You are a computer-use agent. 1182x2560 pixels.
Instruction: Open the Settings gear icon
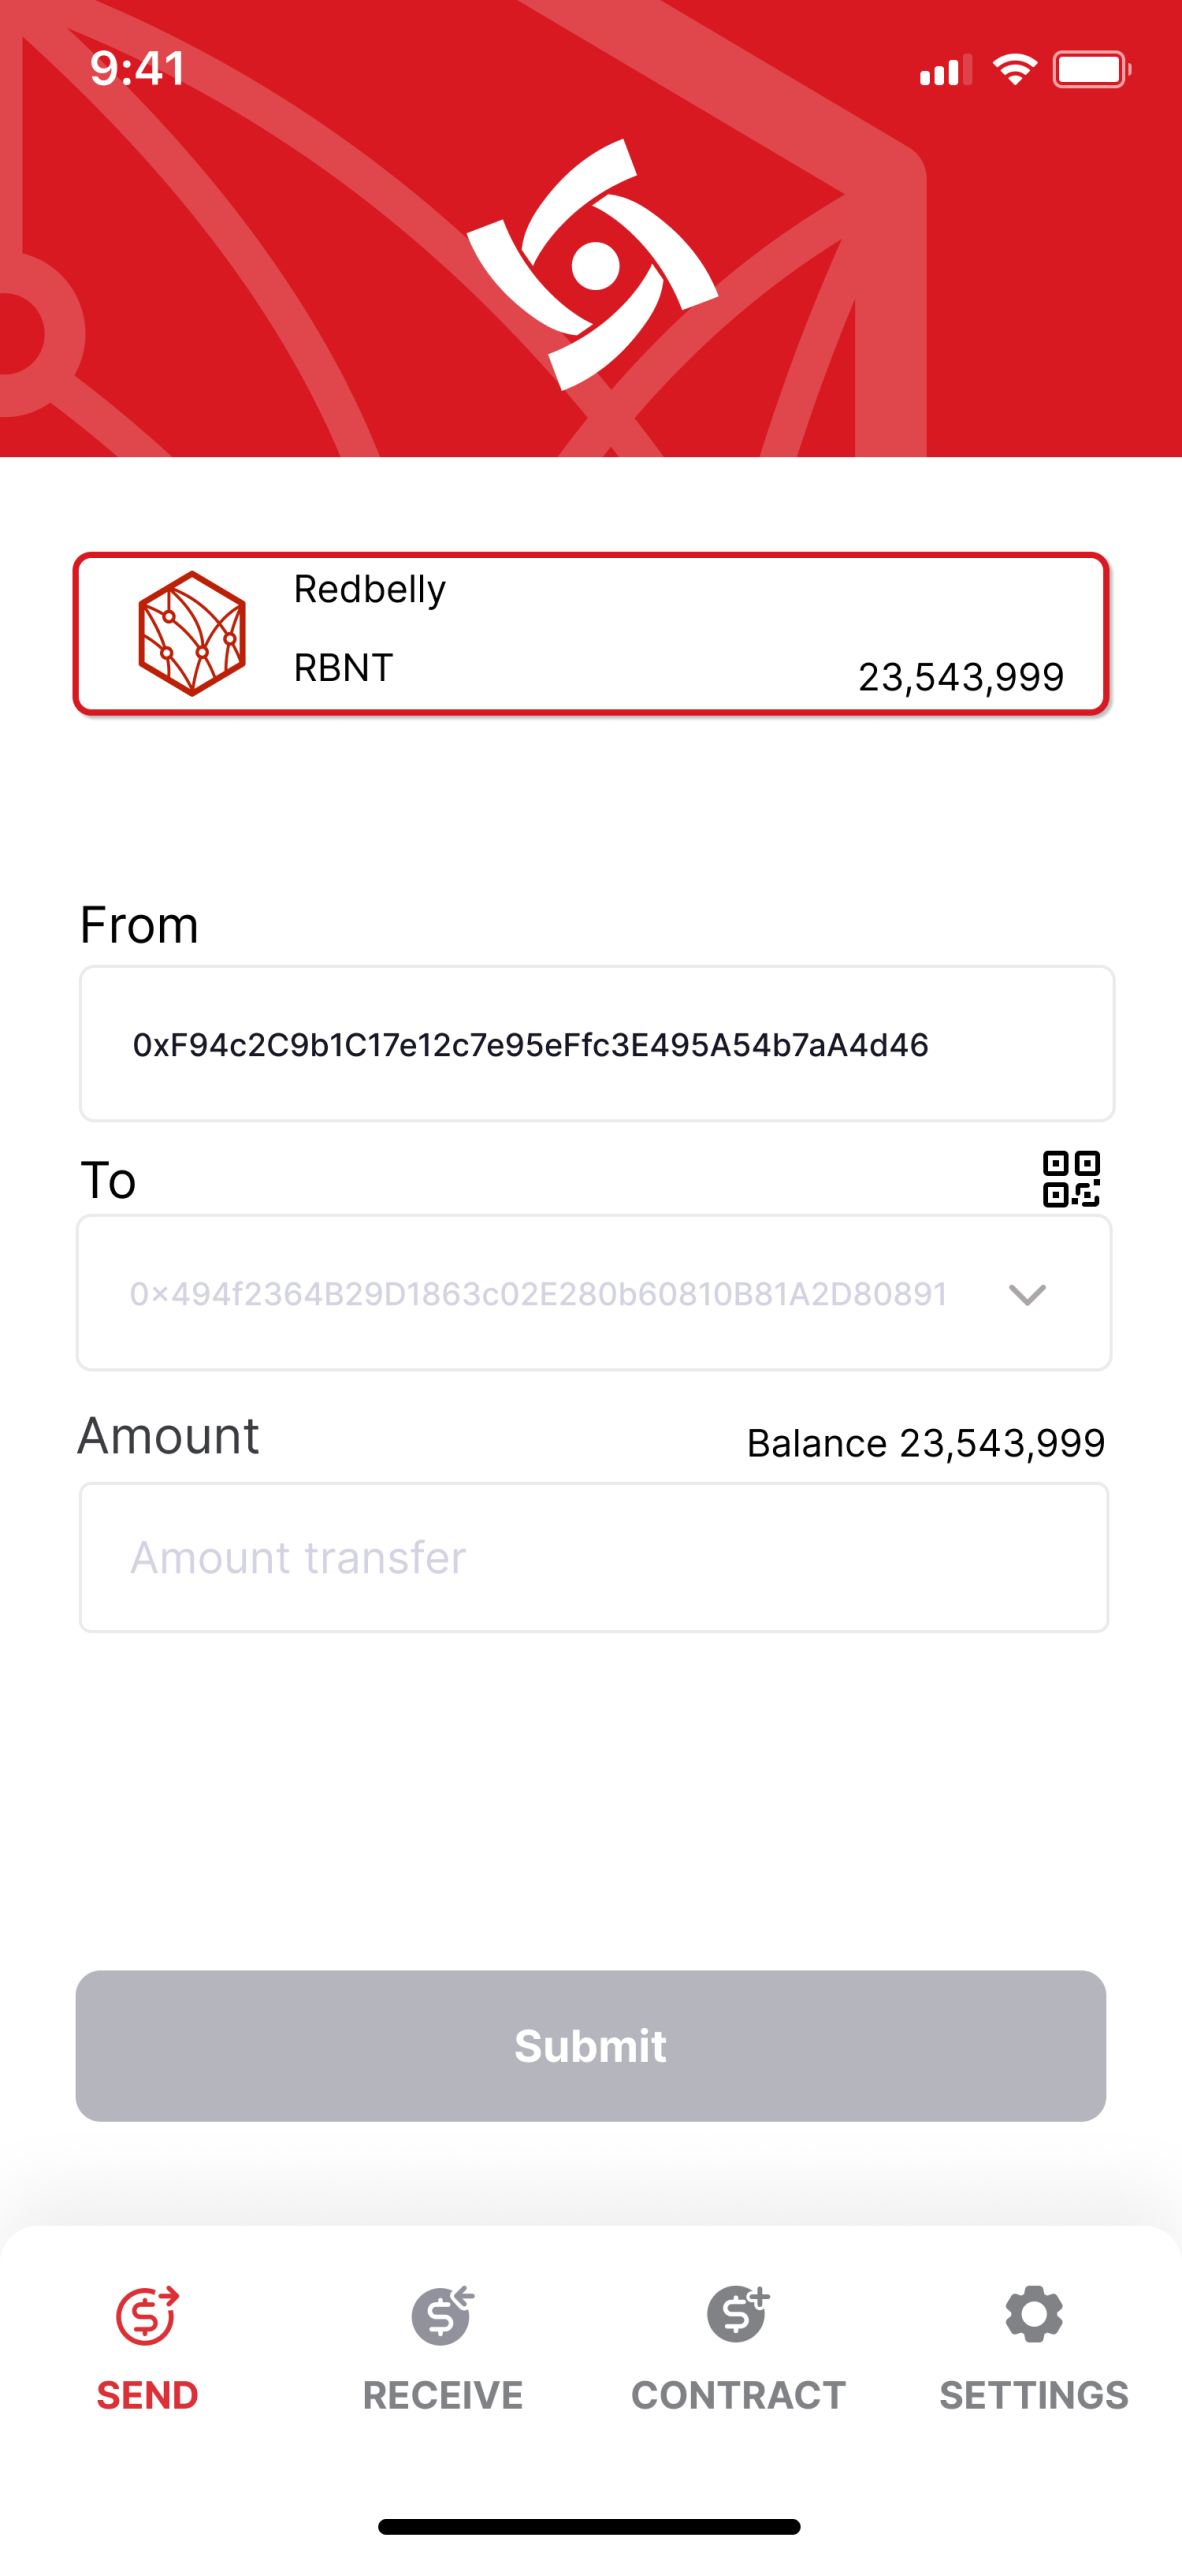point(1034,2313)
